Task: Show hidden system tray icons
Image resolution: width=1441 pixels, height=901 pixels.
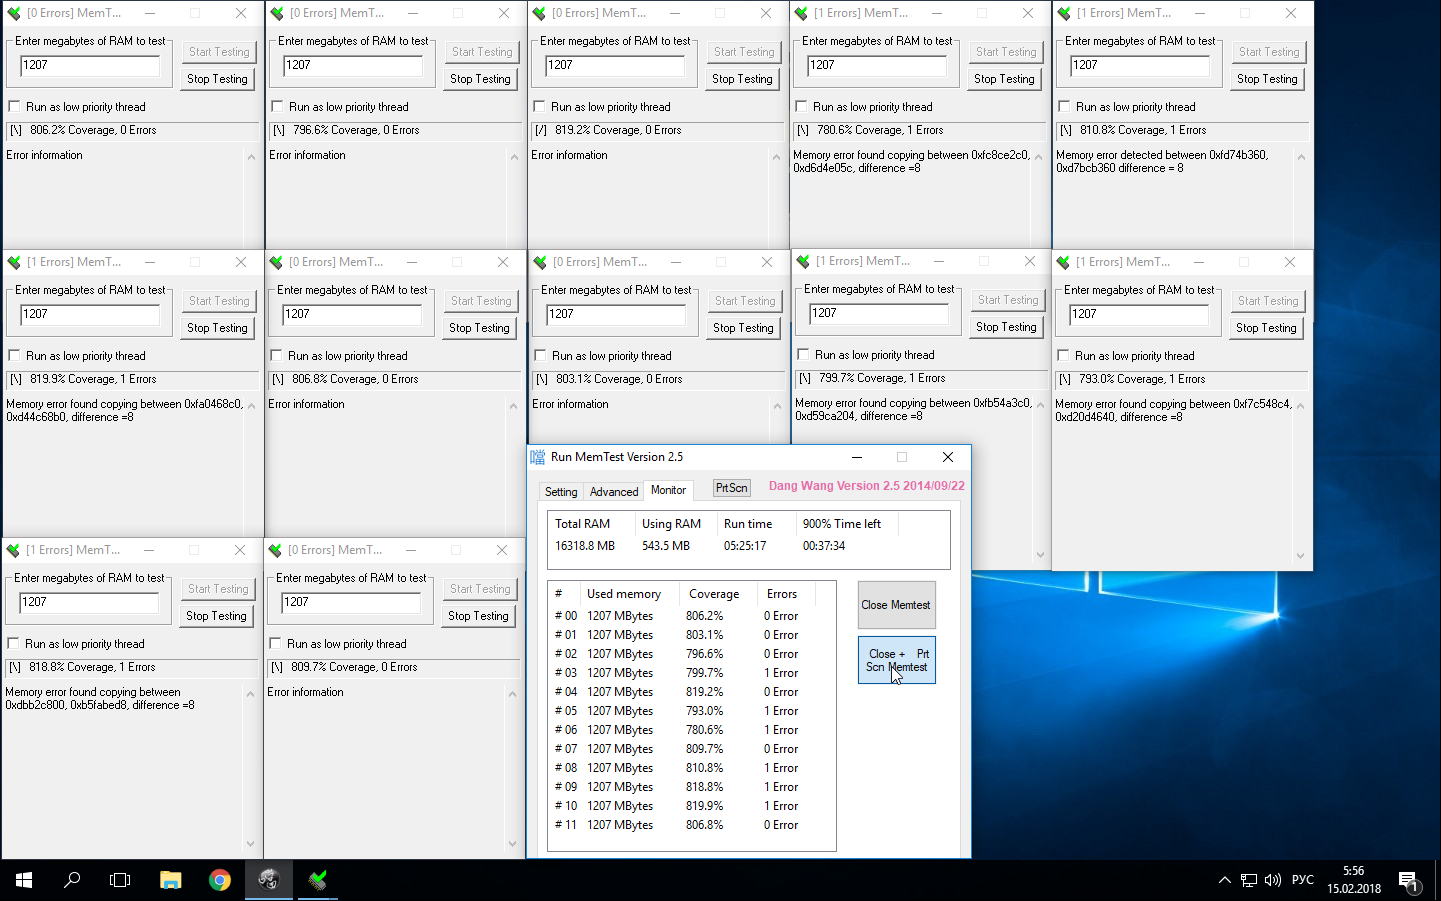Action: coord(1225,880)
